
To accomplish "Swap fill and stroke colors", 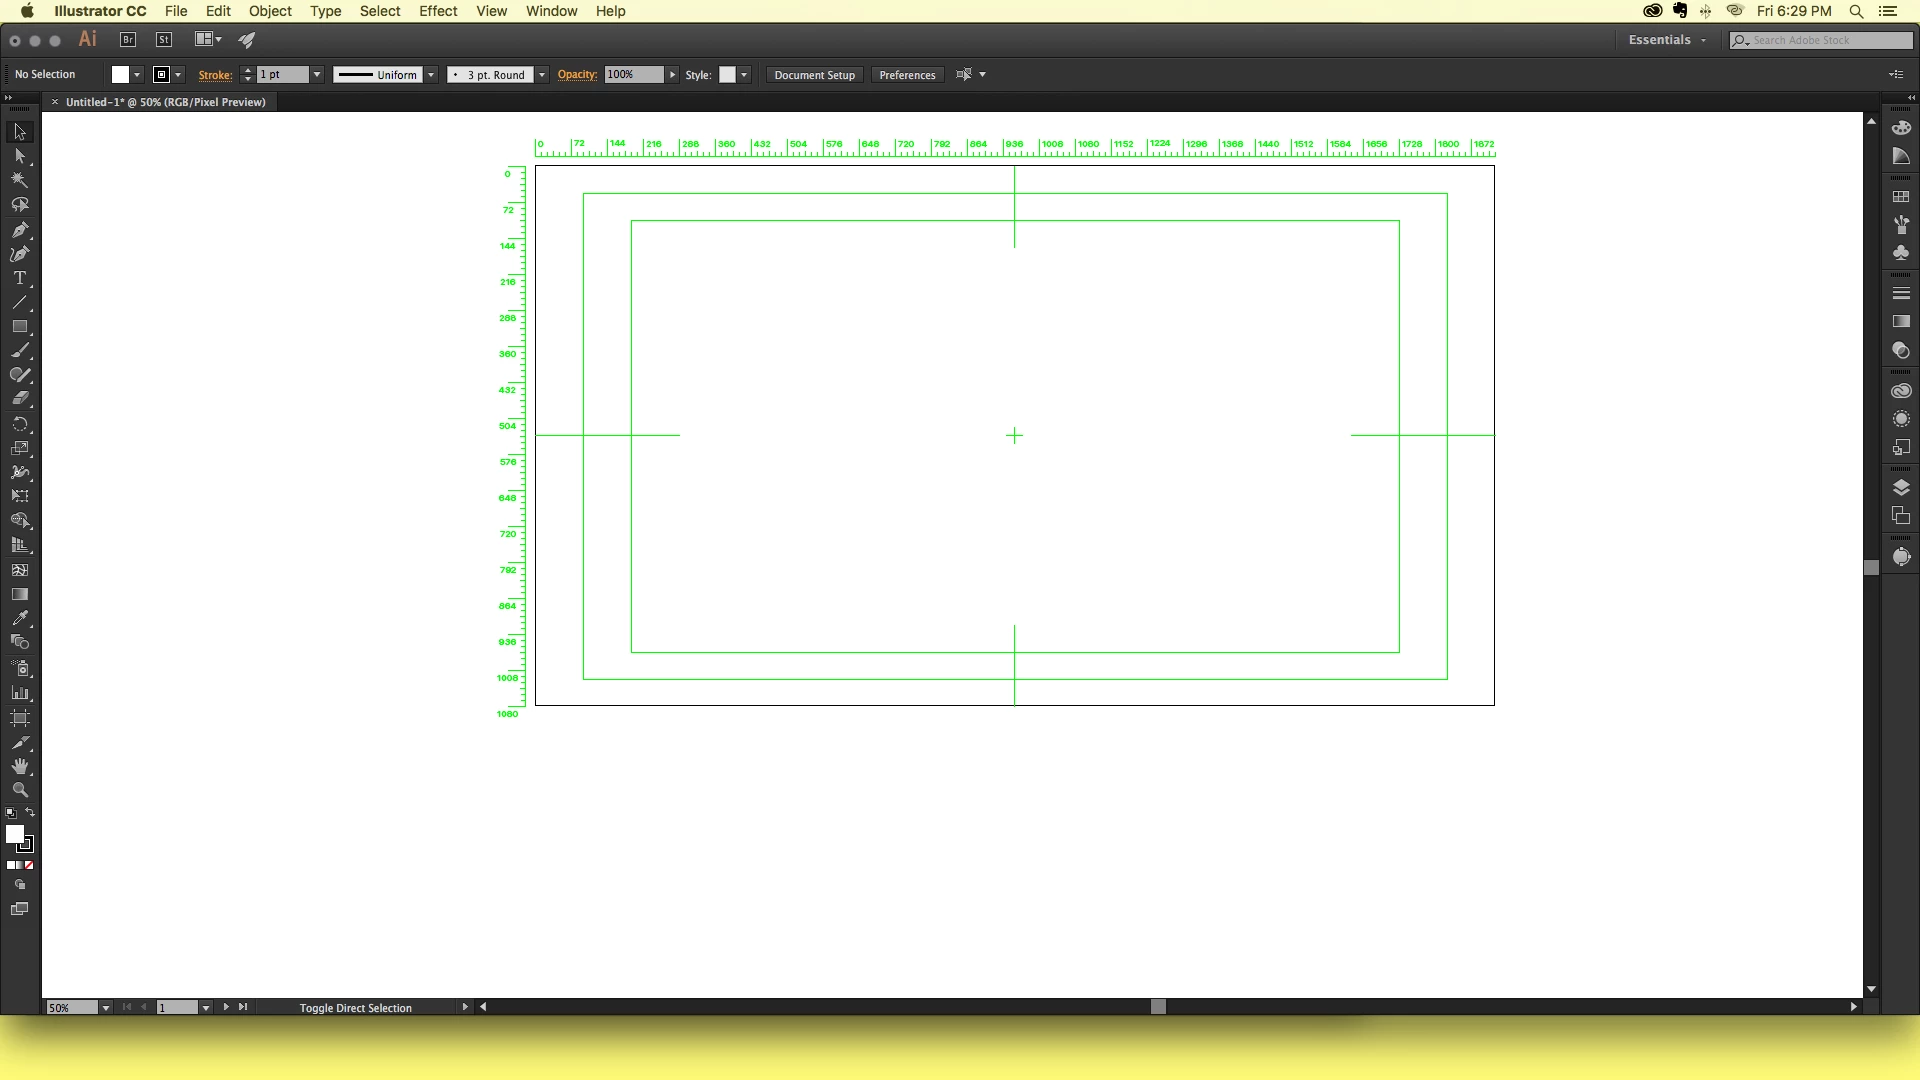I will point(30,812).
